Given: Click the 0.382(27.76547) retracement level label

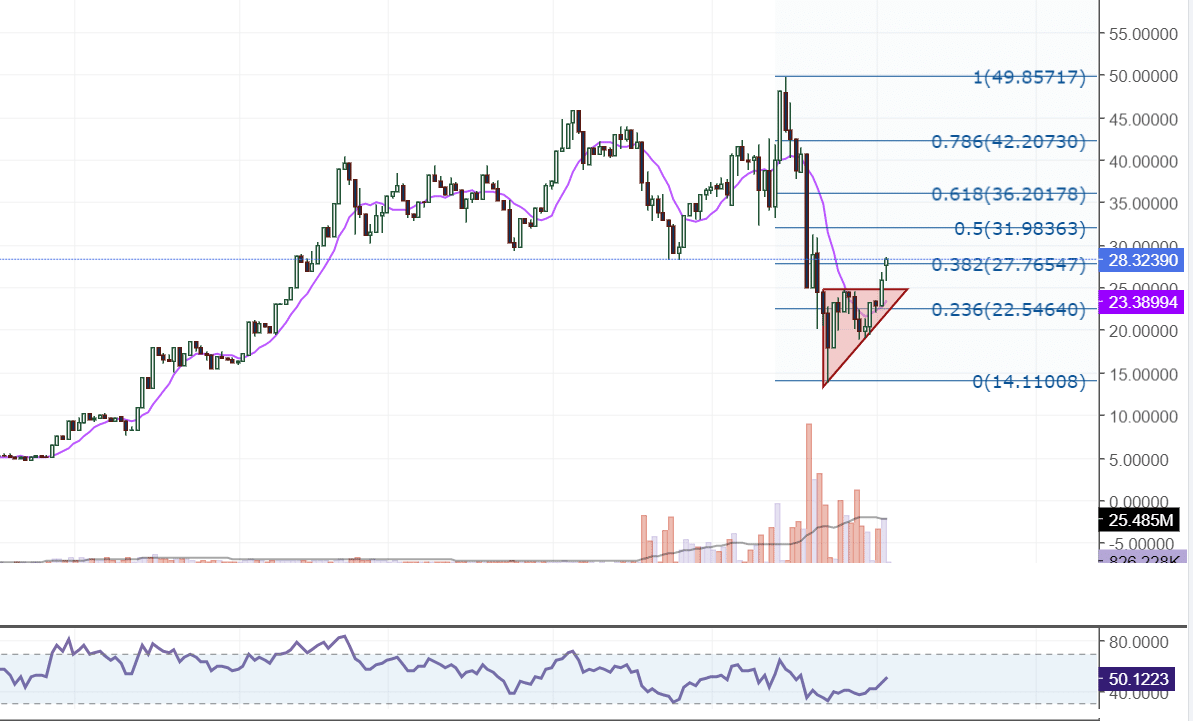Looking at the screenshot, I should [x=1007, y=264].
